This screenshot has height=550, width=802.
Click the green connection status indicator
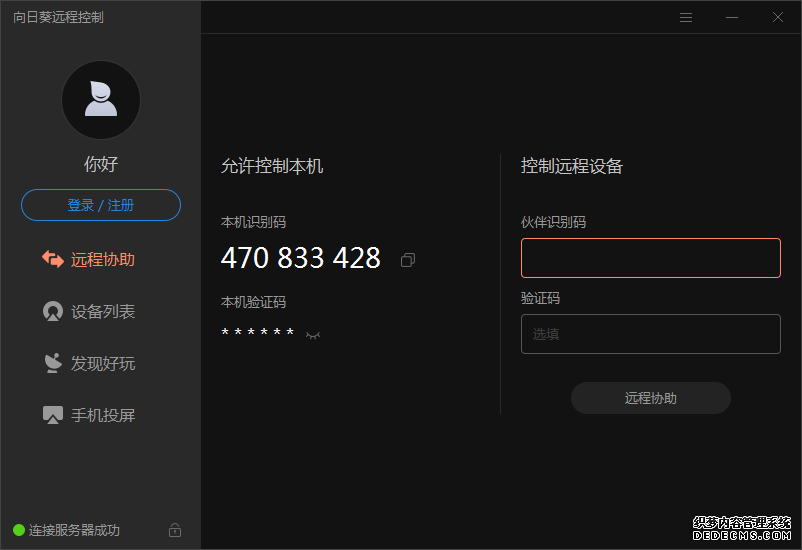(19, 530)
